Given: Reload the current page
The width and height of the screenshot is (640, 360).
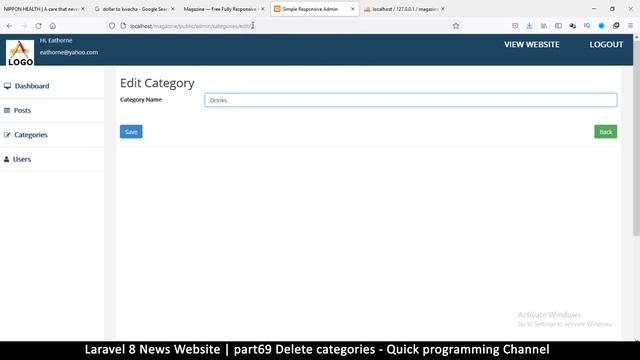Looking at the screenshot, I should (38, 26).
